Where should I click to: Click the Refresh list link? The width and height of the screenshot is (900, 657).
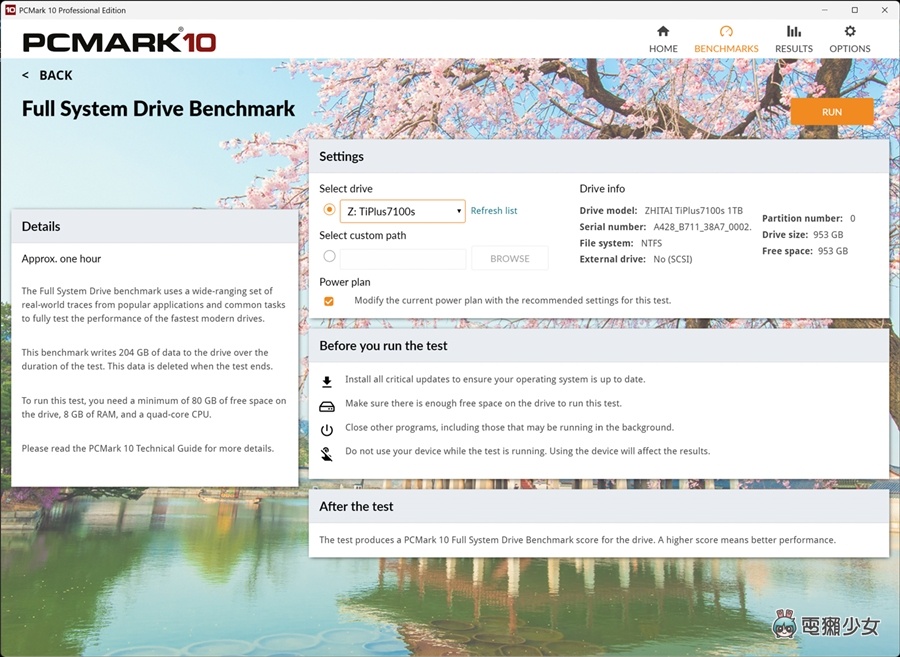pos(494,211)
